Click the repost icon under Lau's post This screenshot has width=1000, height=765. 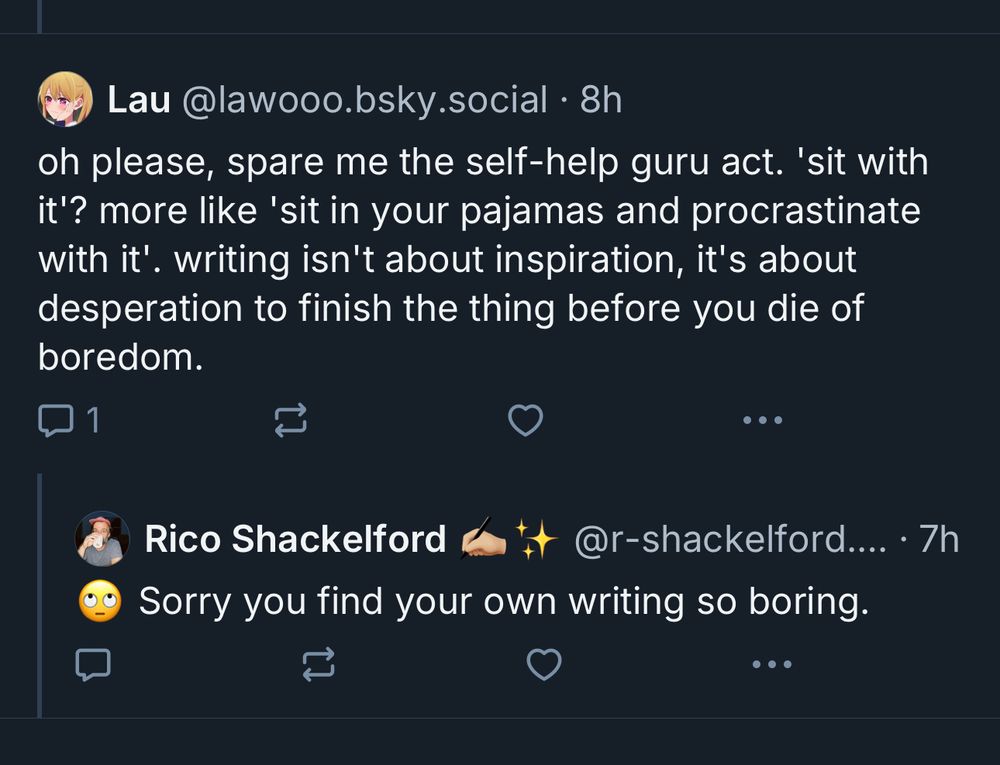[290, 420]
